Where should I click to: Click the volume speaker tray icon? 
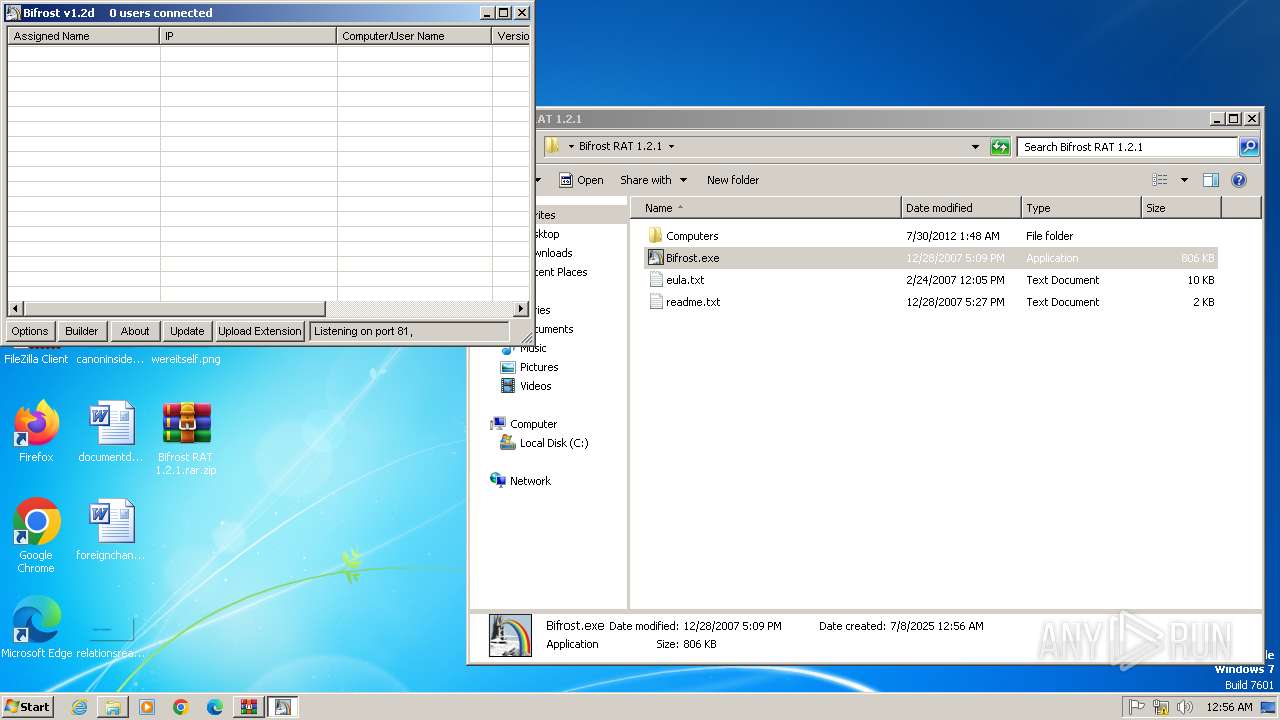pyautogui.click(x=1185, y=707)
